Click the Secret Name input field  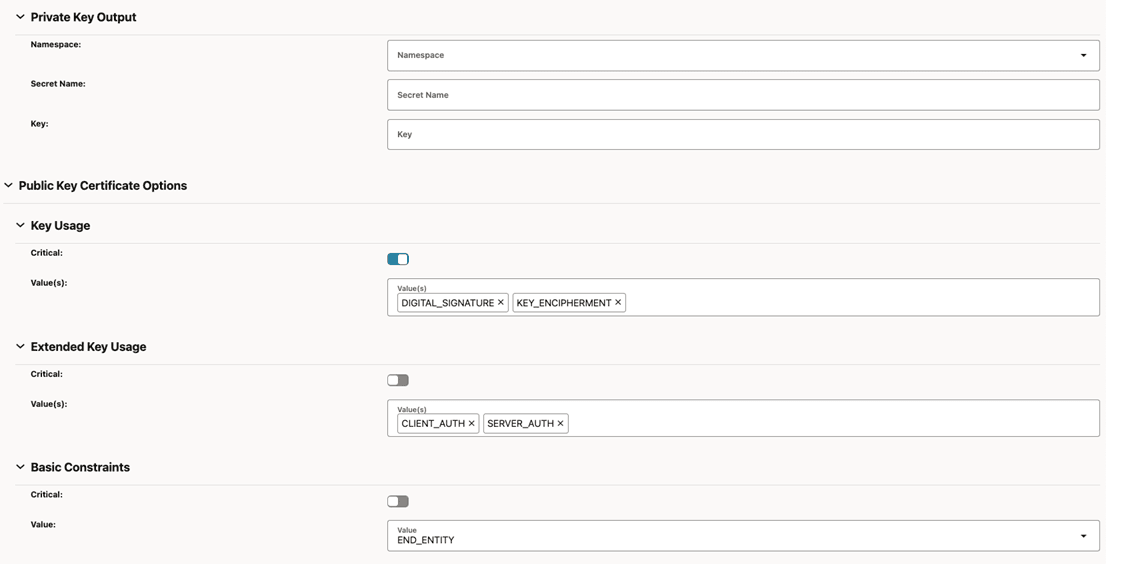(x=742, y=95)
